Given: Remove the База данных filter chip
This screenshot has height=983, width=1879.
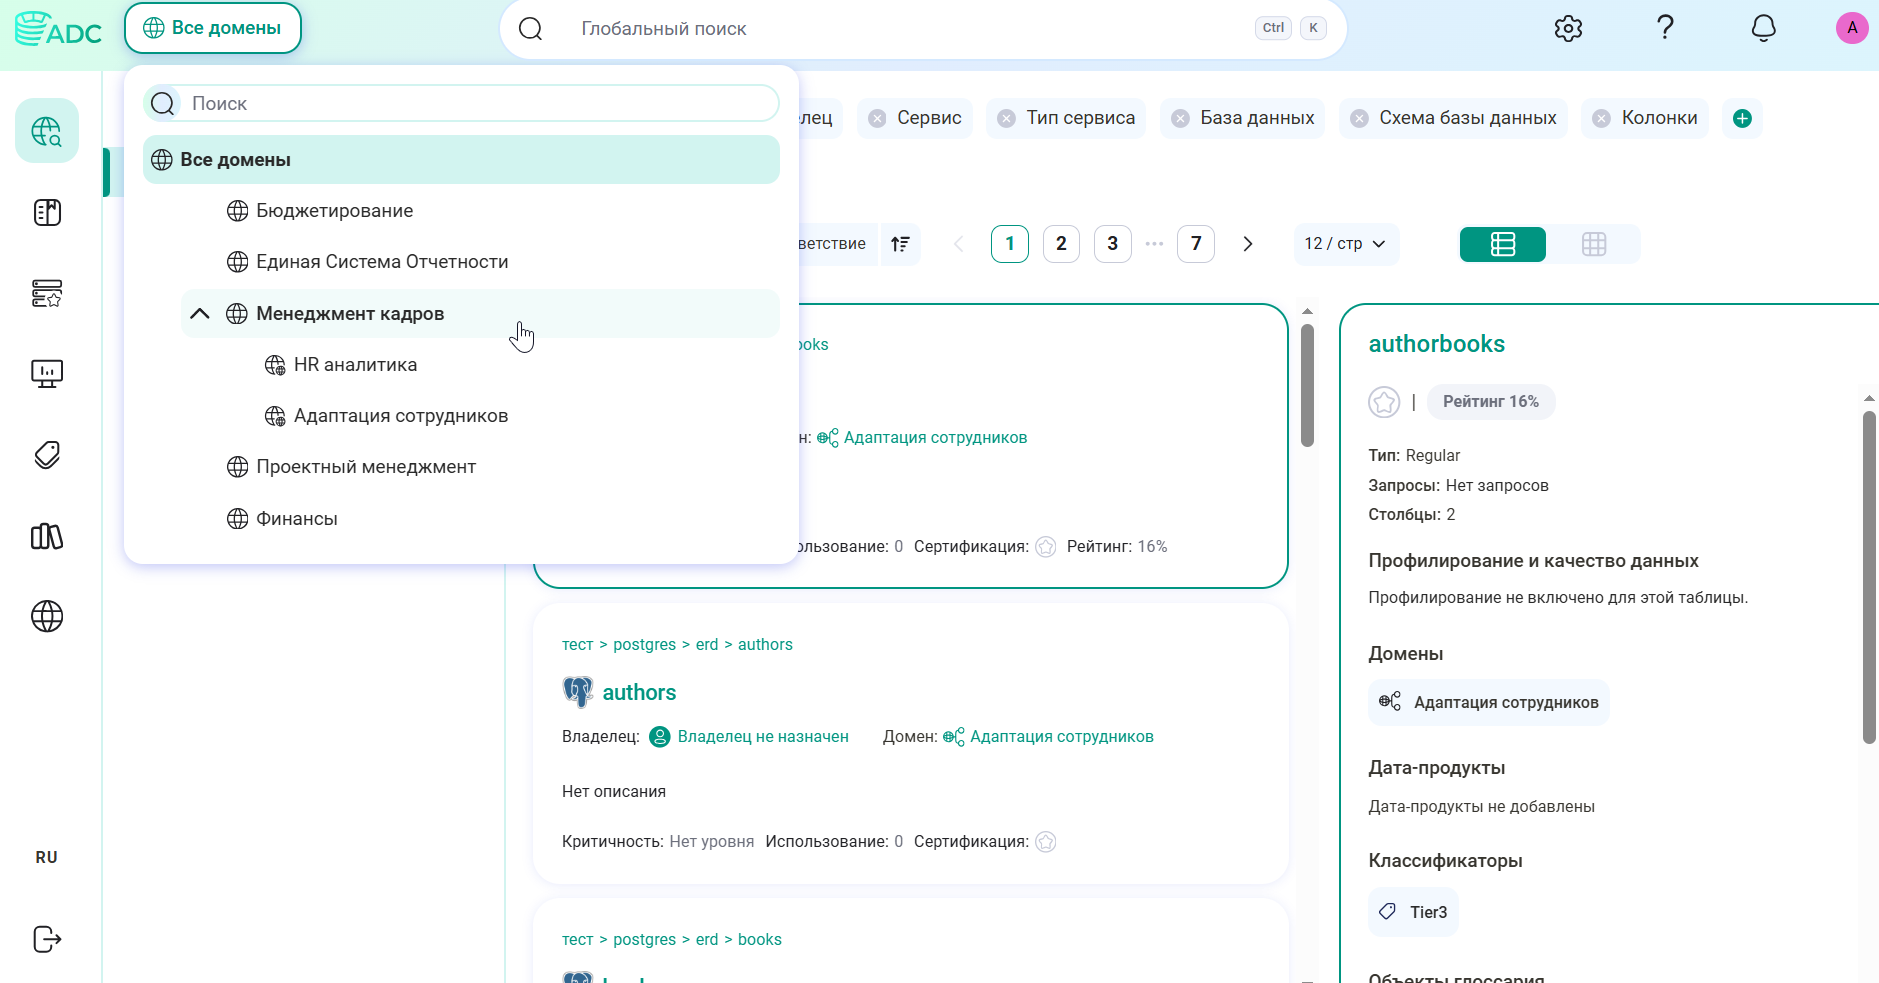Looking at the screenshot, I should (x=1180, y=118).
